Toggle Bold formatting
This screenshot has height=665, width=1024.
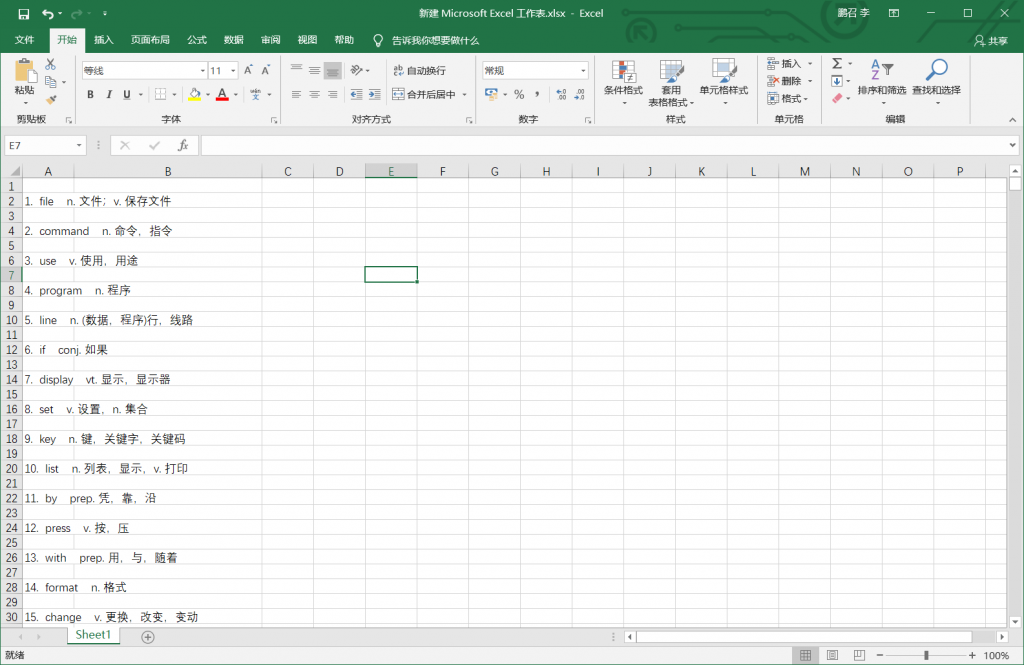(x=90, y=95)
